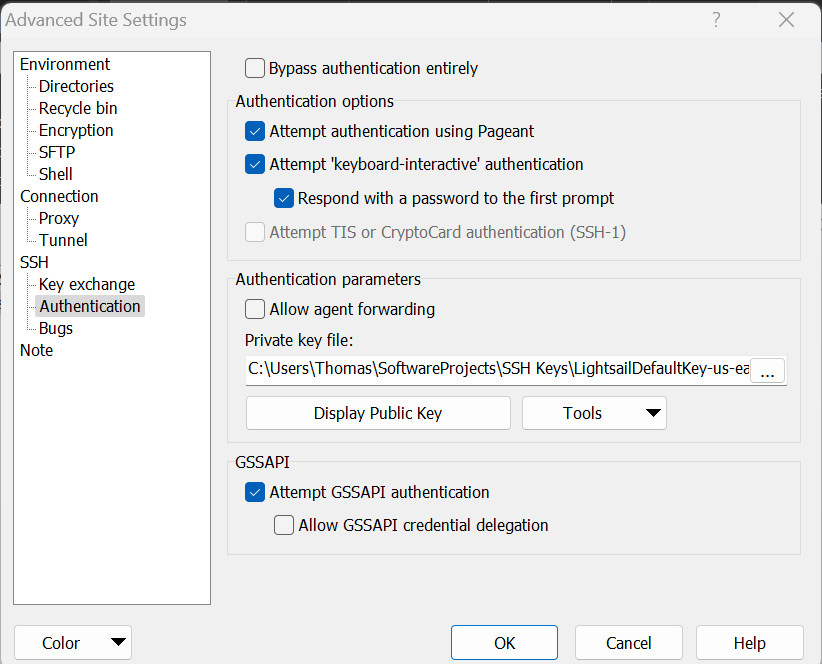822x664 pixels.
Task: Click "Display Public Key"
Action: 377,412
